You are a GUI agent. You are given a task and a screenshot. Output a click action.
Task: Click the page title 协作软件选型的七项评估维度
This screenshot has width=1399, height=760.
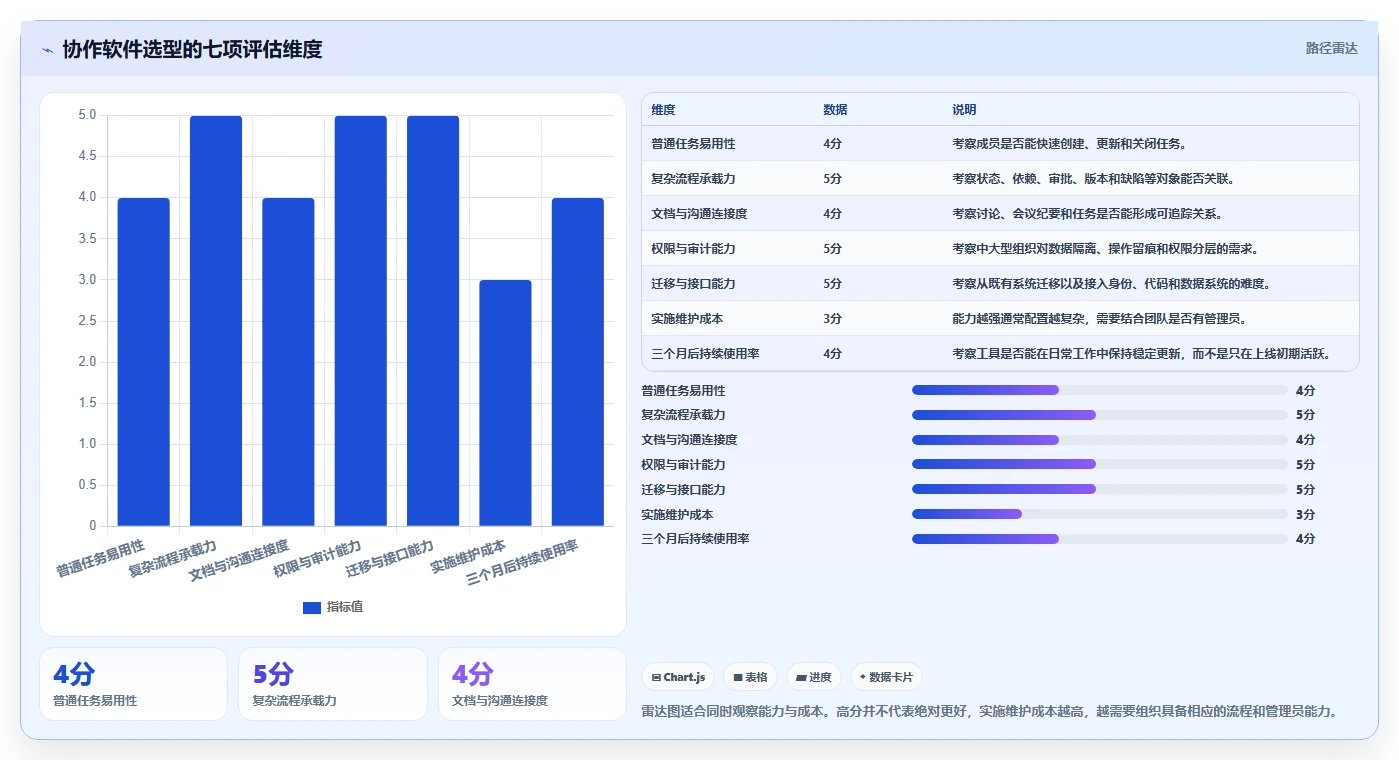[193, 49]
